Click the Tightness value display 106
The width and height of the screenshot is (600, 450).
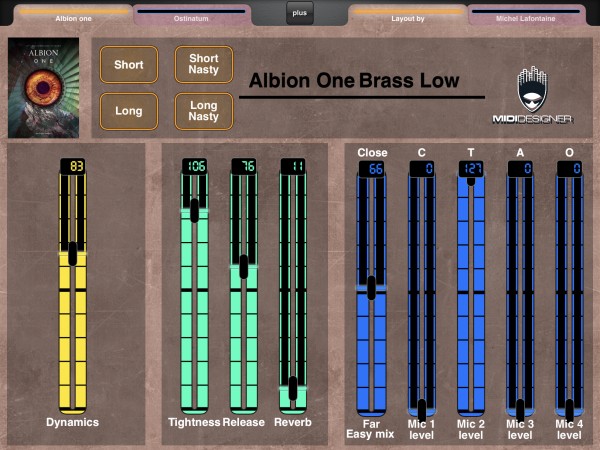194,166
